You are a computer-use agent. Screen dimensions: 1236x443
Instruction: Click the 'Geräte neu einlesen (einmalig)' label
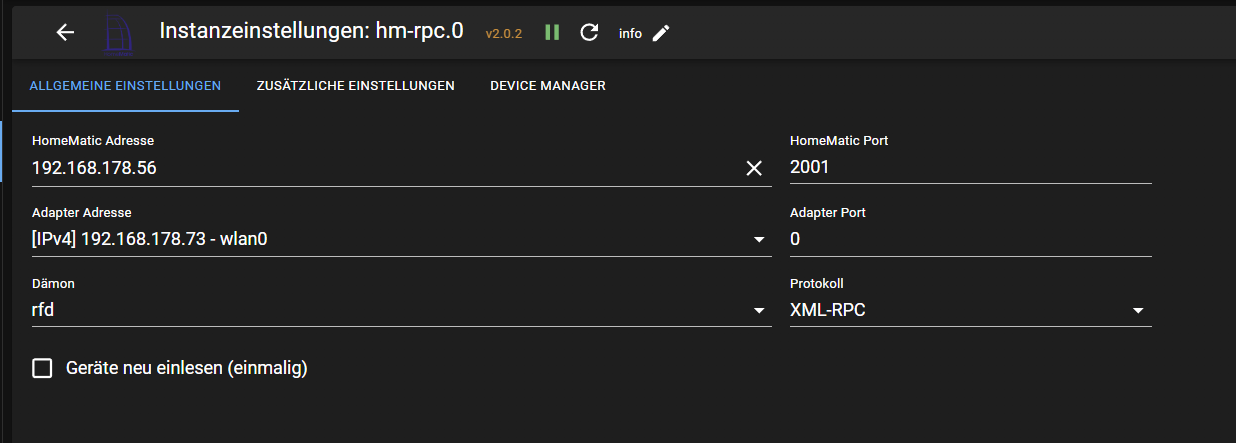pyautogui.click(x=186, y=369)
